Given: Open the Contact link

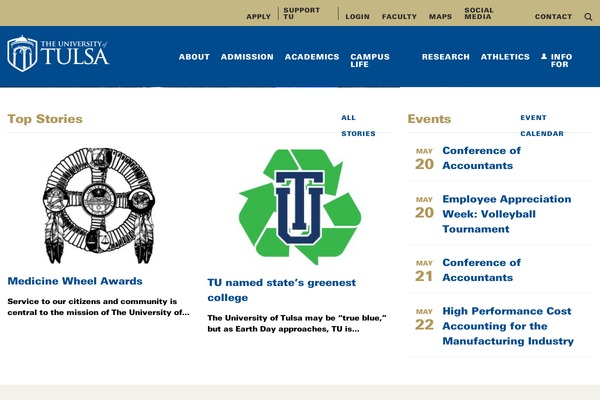Looking at the screenshot, I should [x=553, y=17].
